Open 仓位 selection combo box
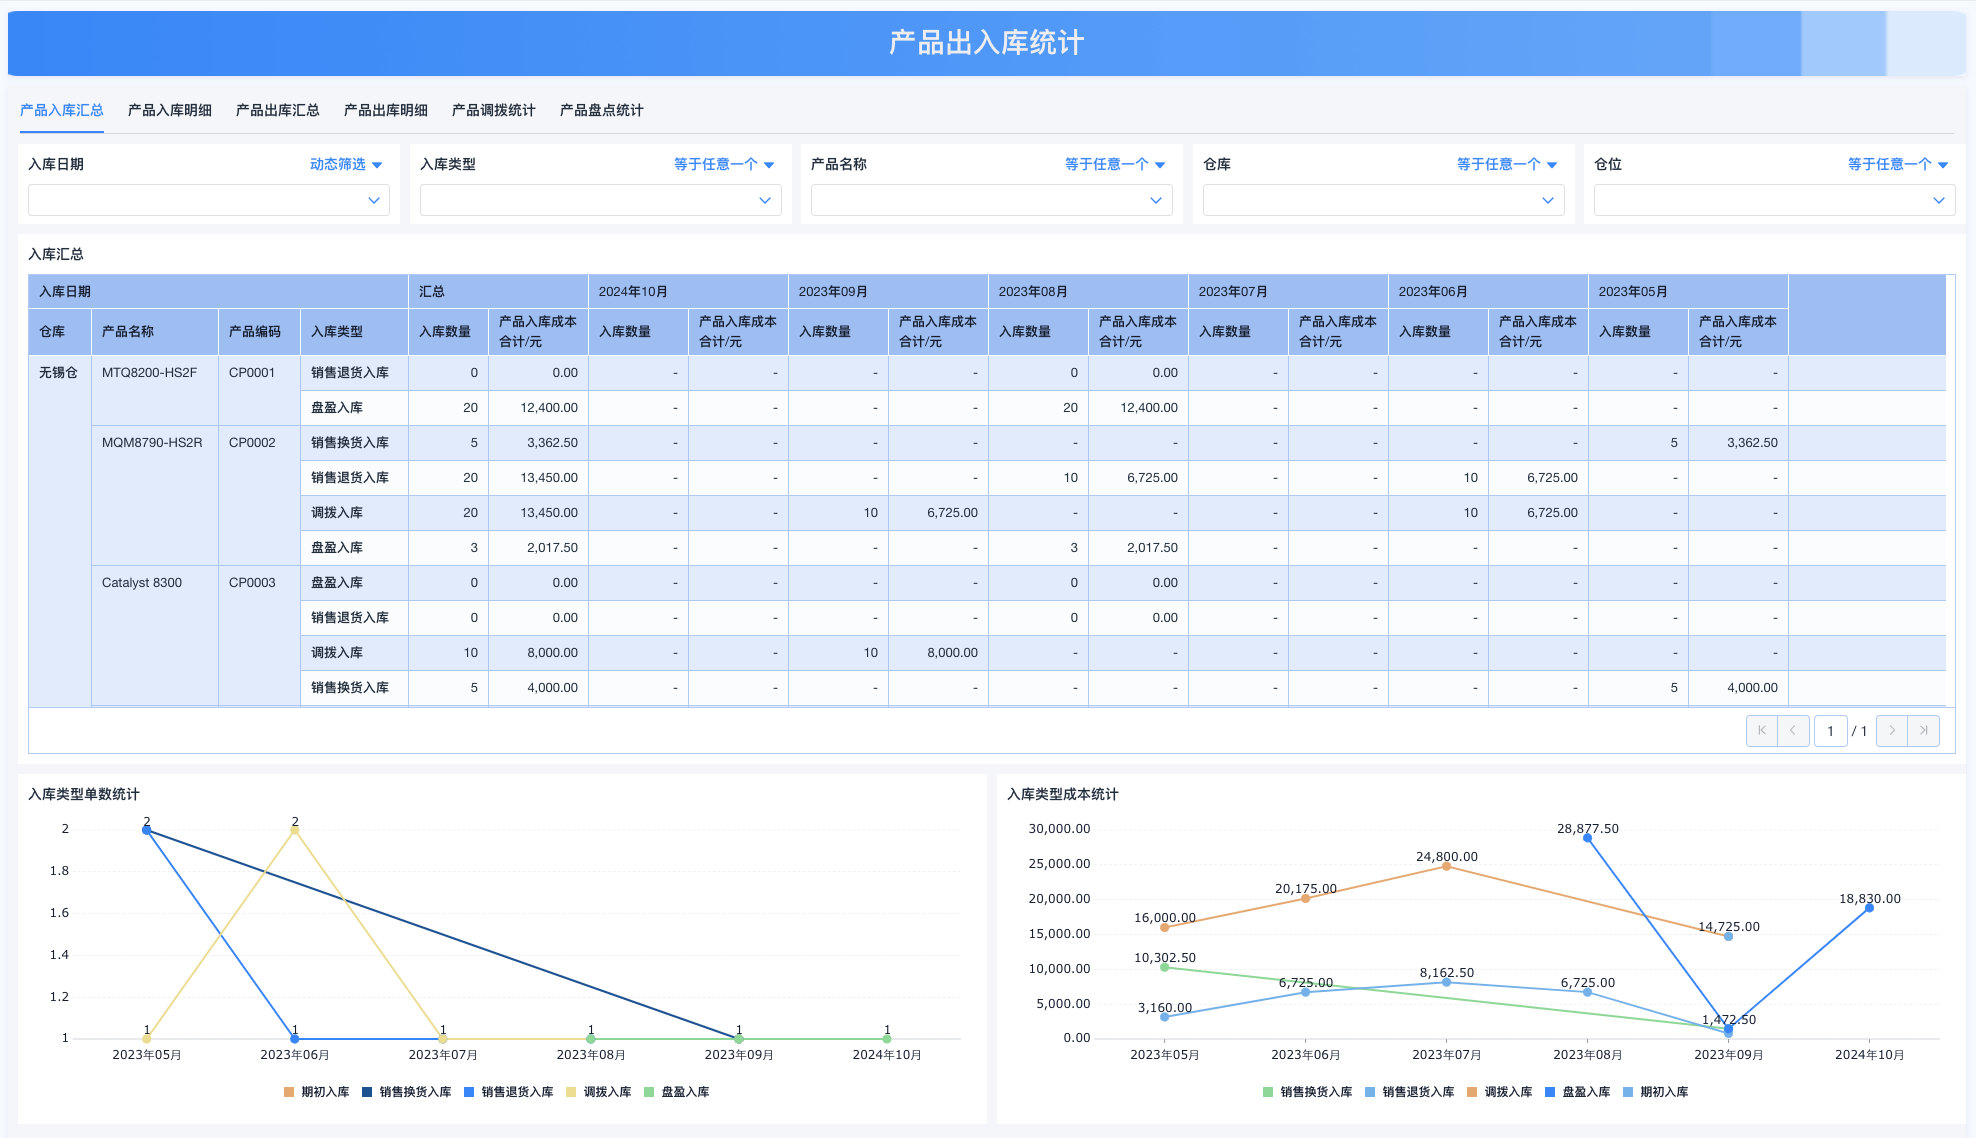The image size is (1976, 1138). (x=1774, y=200)
